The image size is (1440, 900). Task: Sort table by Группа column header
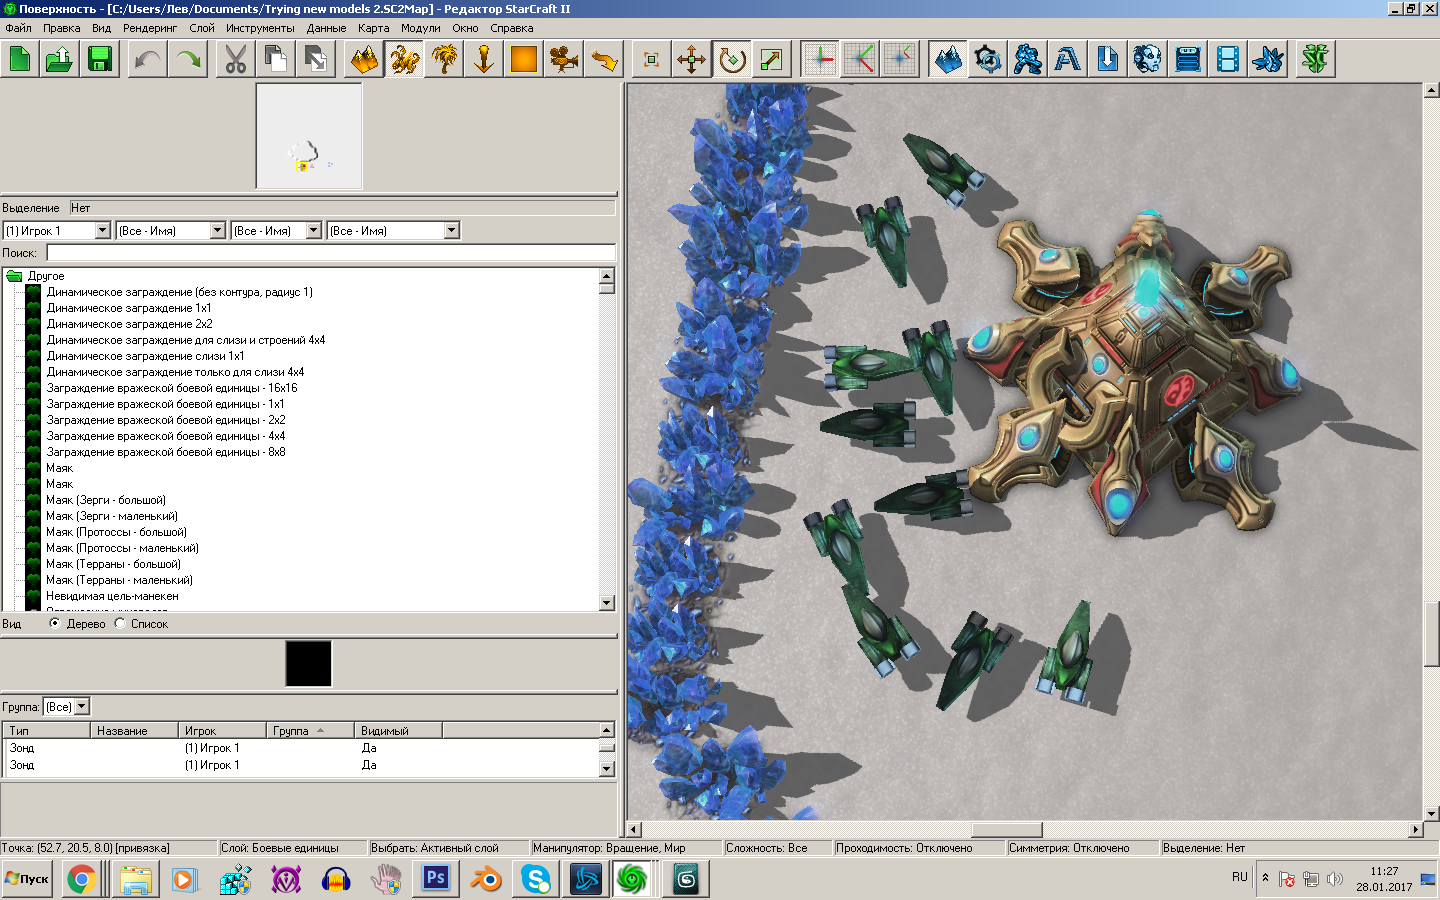click(x=310, y=730)
